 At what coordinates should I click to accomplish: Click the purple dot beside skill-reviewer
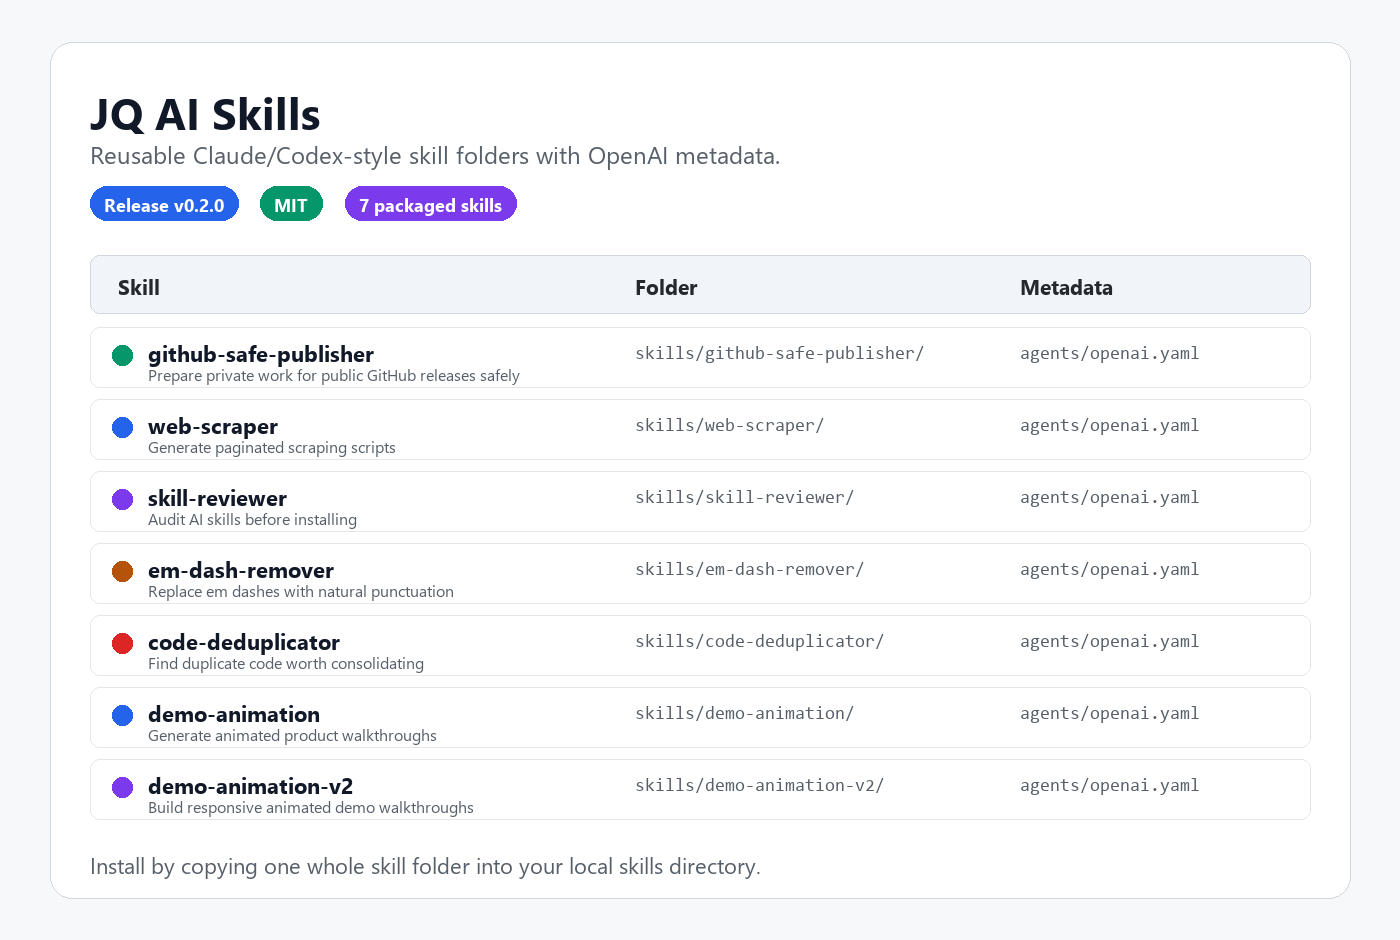(122, 499)
